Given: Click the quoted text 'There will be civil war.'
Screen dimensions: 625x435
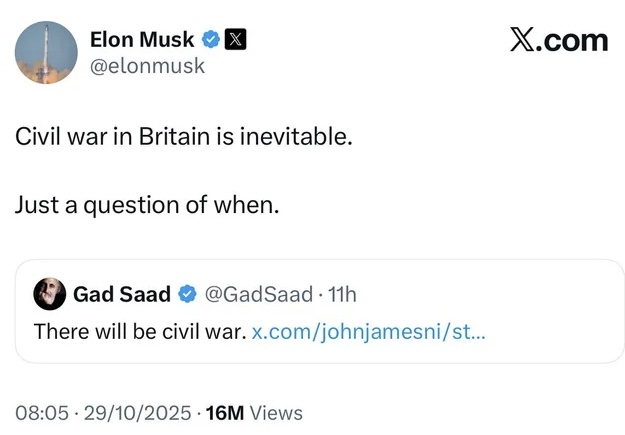Looking at the screenshot, I should click(139, 330).
